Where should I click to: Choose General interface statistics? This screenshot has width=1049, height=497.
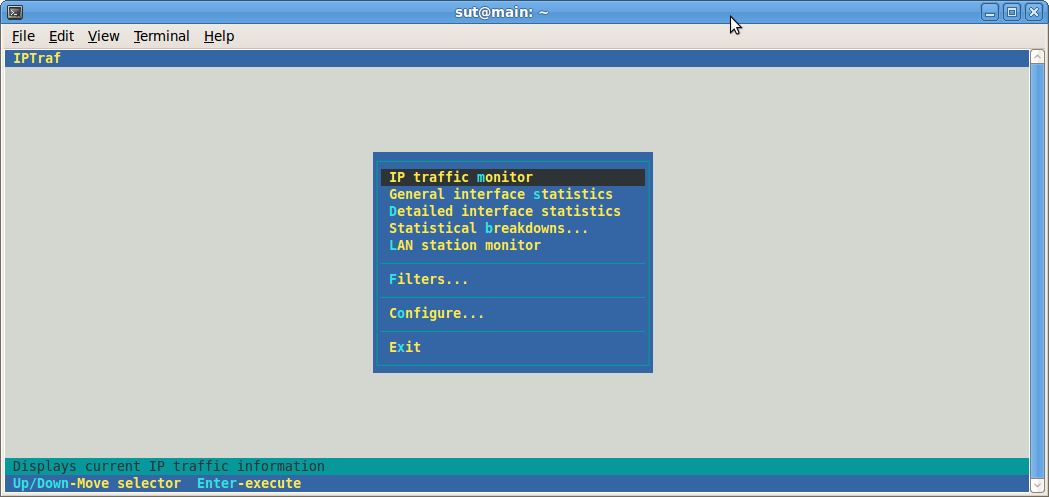click(x=501, y=195)
